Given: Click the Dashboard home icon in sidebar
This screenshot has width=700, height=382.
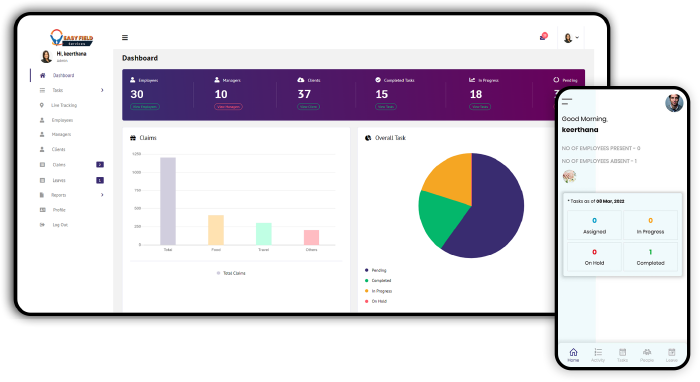Looking at the screenshot, I should pos(42,75).
